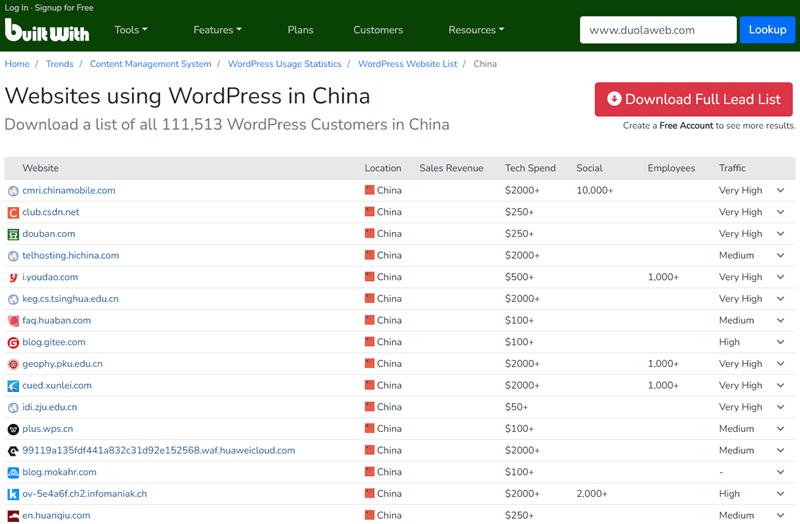800x524 pixels.
Task: Click the 10,000+ social value
Action: point(595,190)
